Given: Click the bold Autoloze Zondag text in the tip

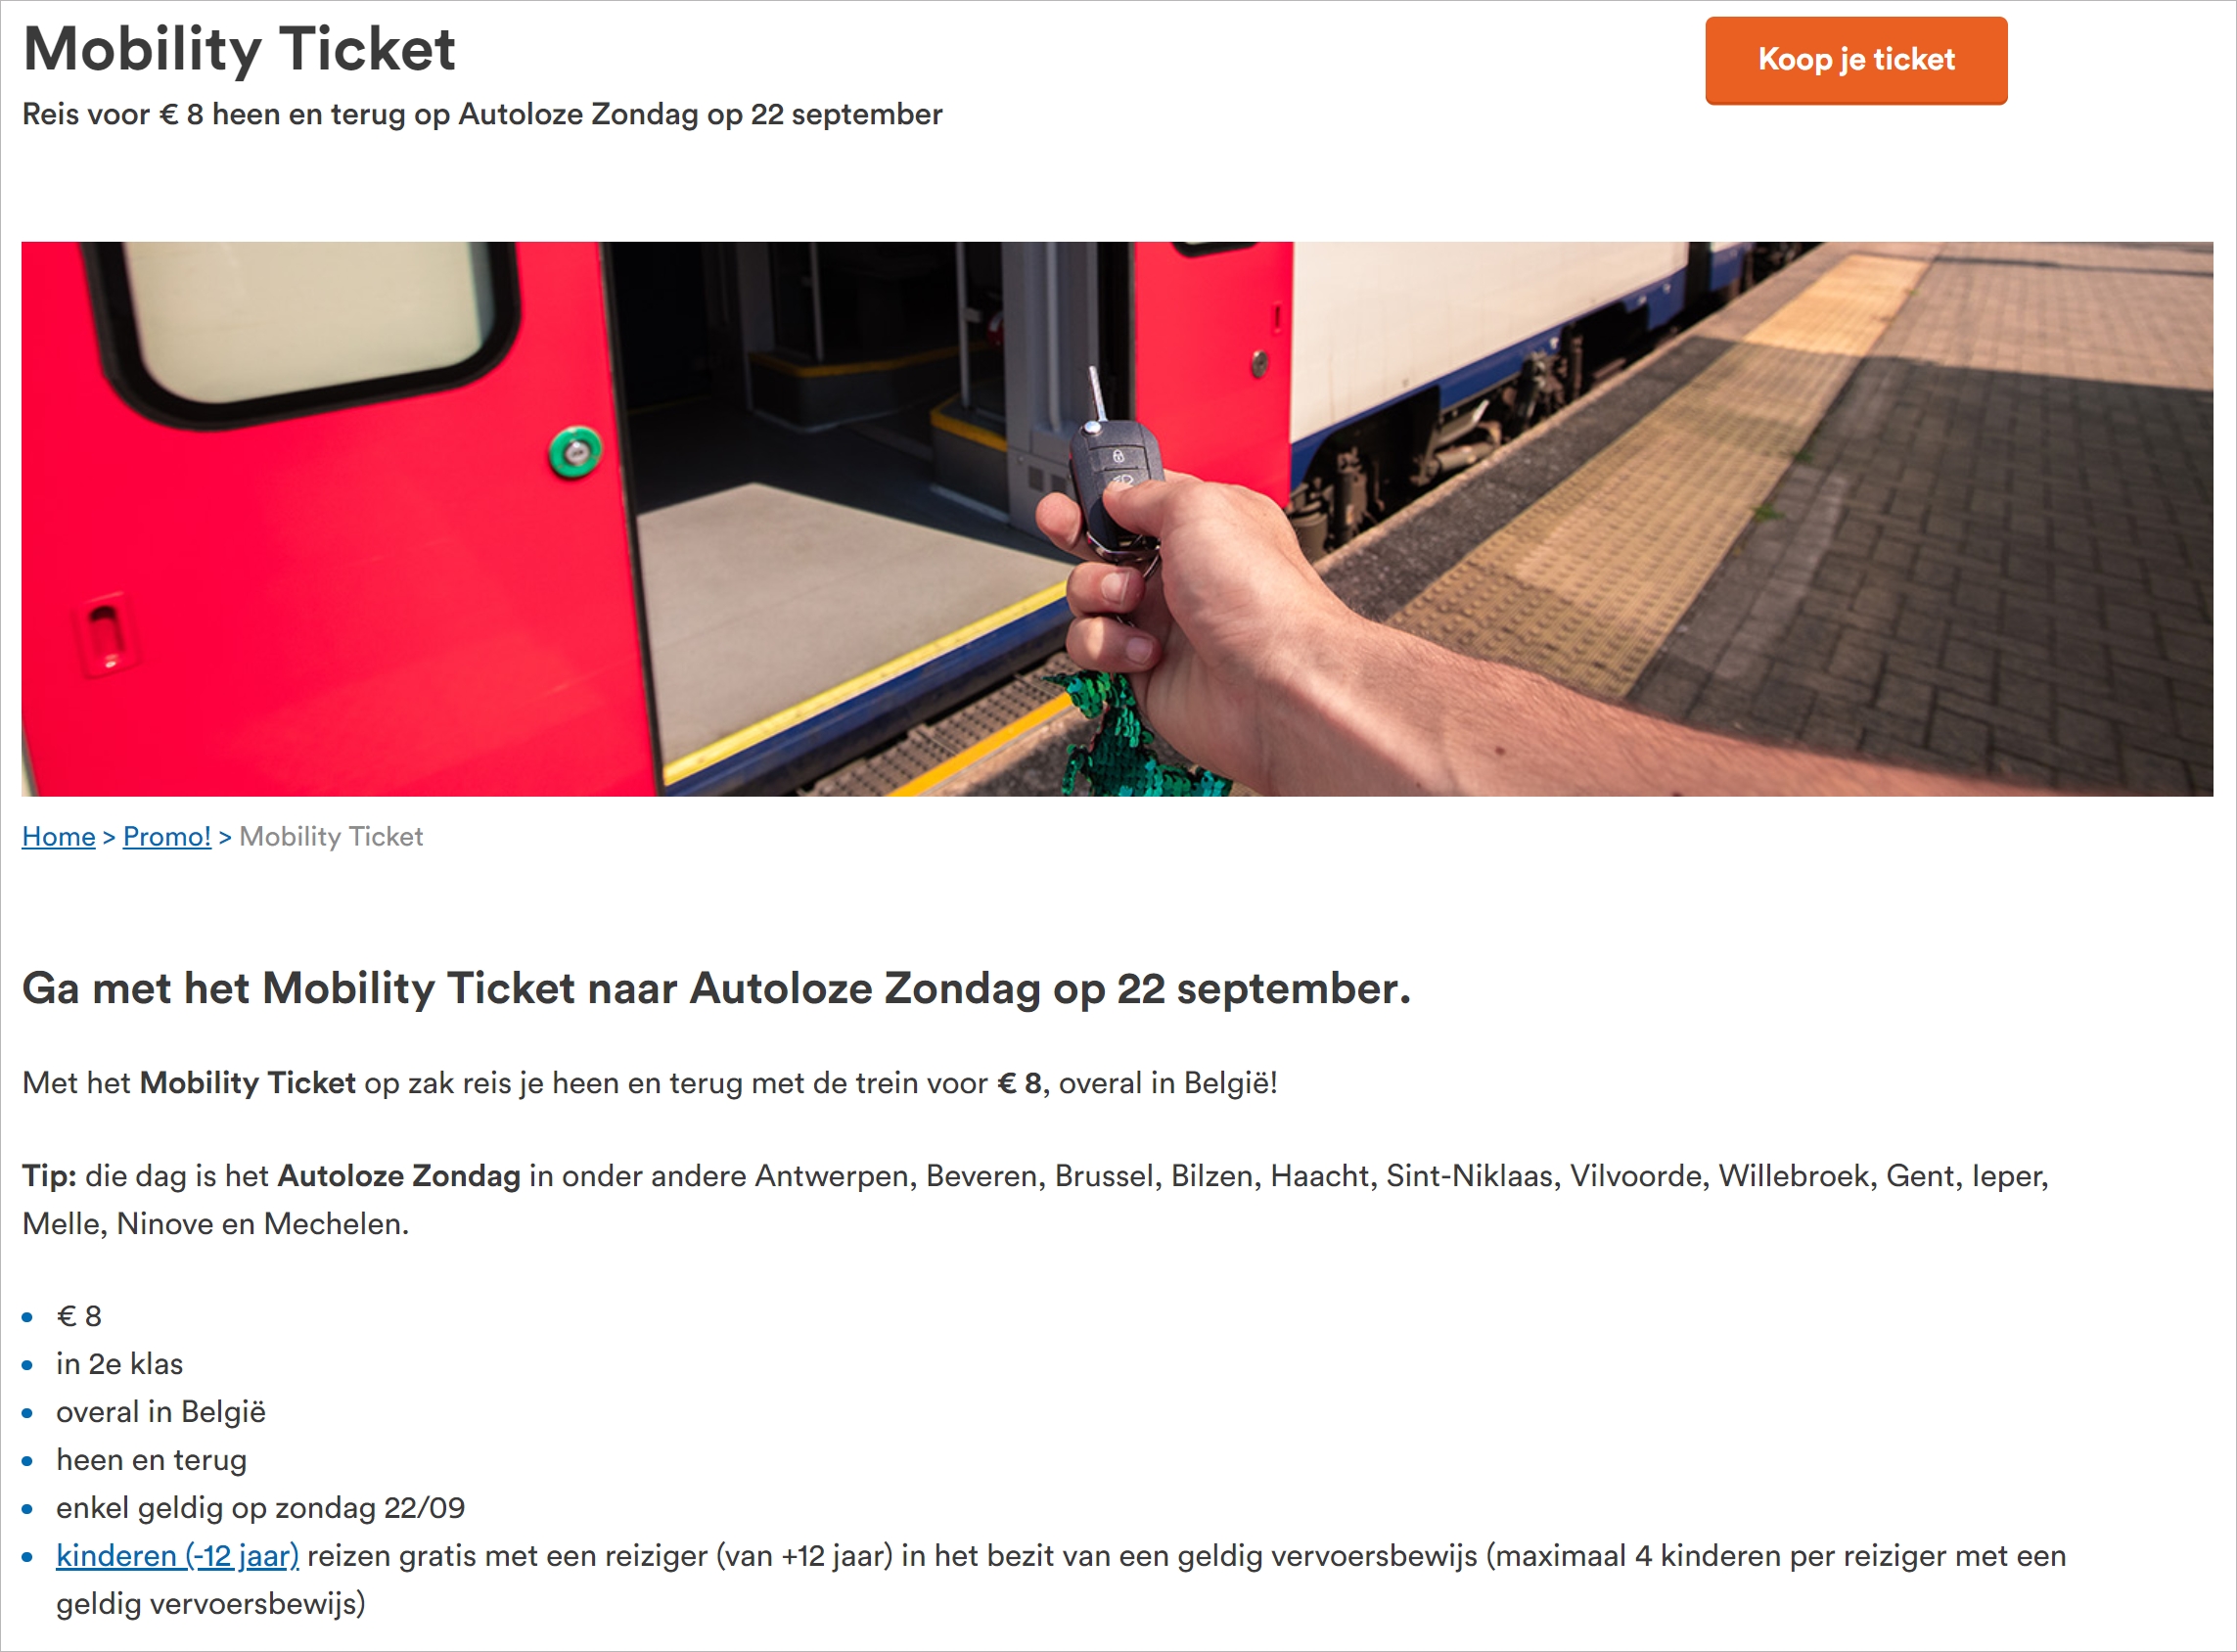Looking at the screenshot, I should click(x=399, y=1175).
